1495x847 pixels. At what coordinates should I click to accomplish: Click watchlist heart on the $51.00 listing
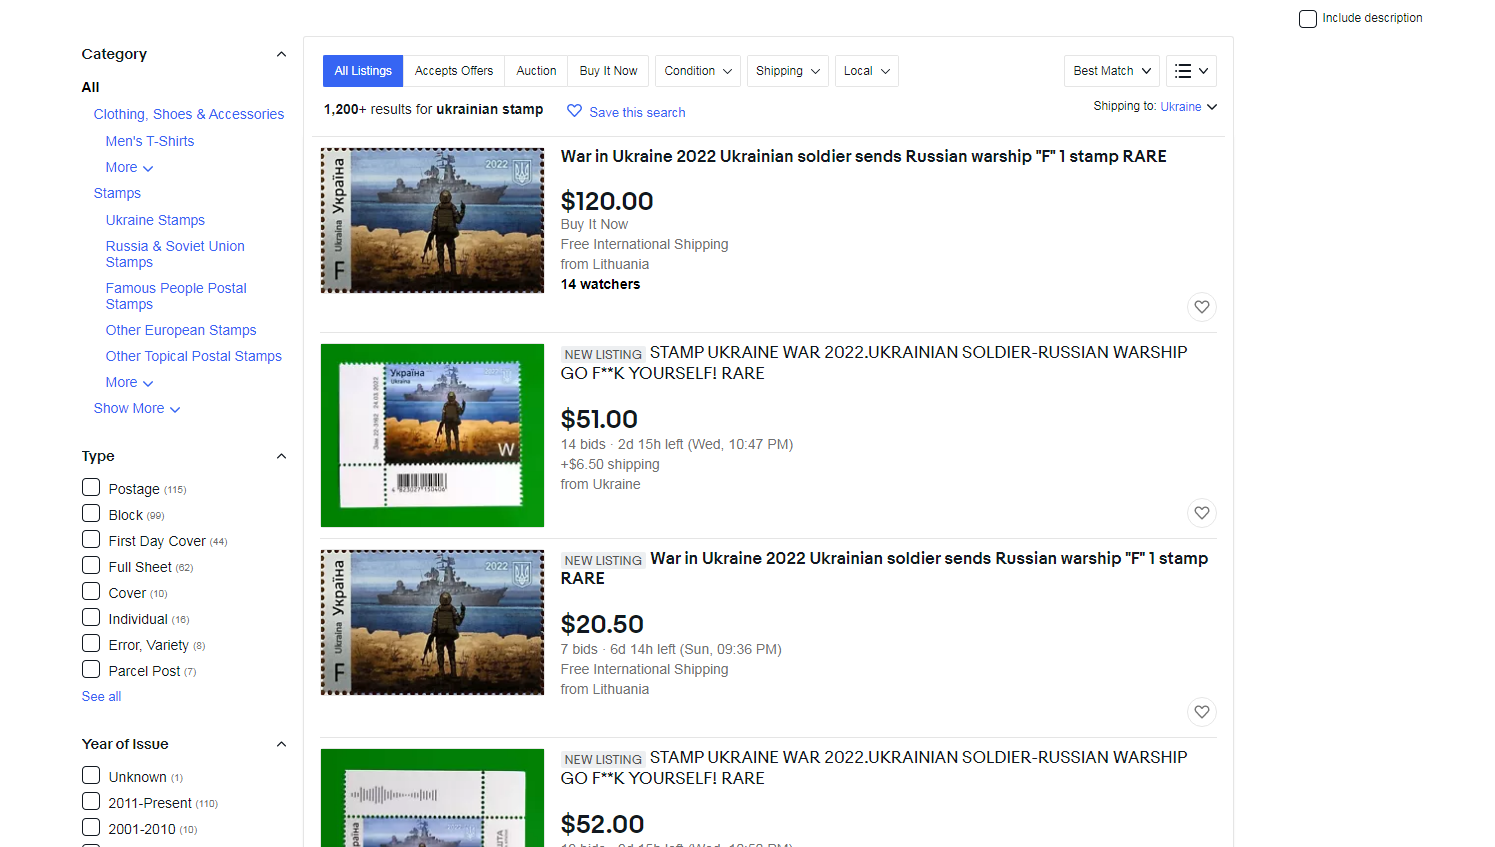pos(1201,513)
